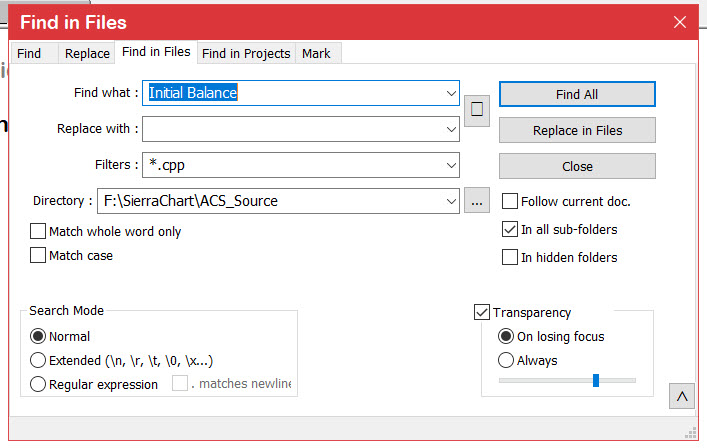Enable Match whole word only

(39, 231)
